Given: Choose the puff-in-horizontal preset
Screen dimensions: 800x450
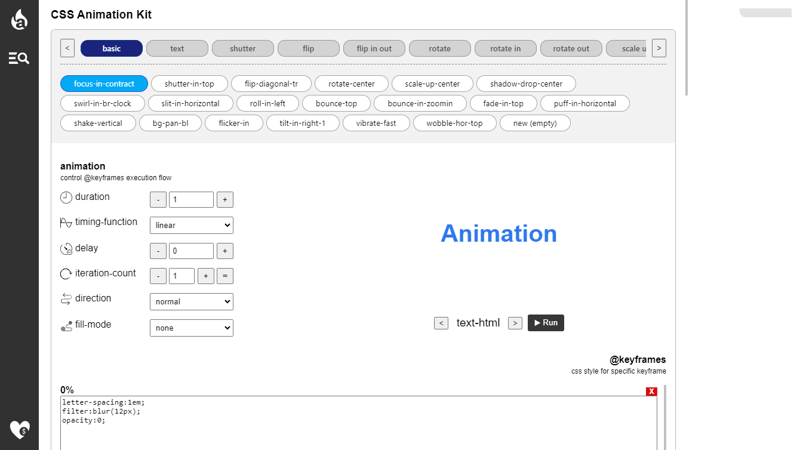Looking at the screenshot, I should [585, 104].
